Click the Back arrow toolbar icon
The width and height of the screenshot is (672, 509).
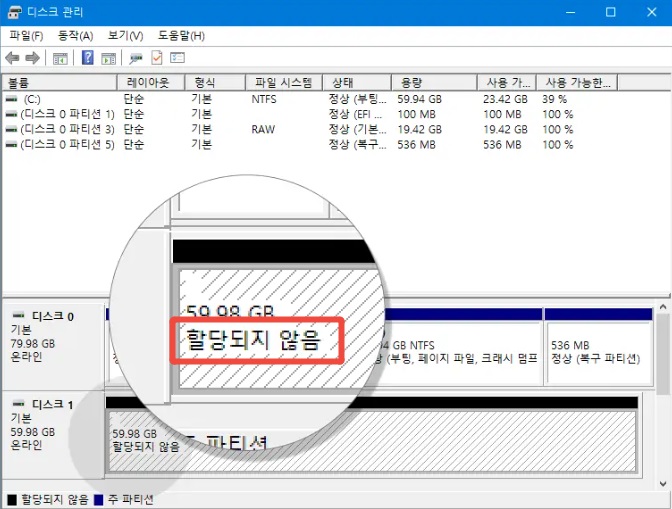[x=12, y=57]
